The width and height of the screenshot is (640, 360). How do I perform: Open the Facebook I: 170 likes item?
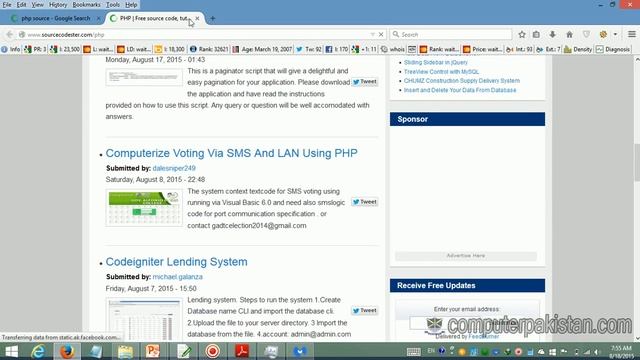point(337,49)
